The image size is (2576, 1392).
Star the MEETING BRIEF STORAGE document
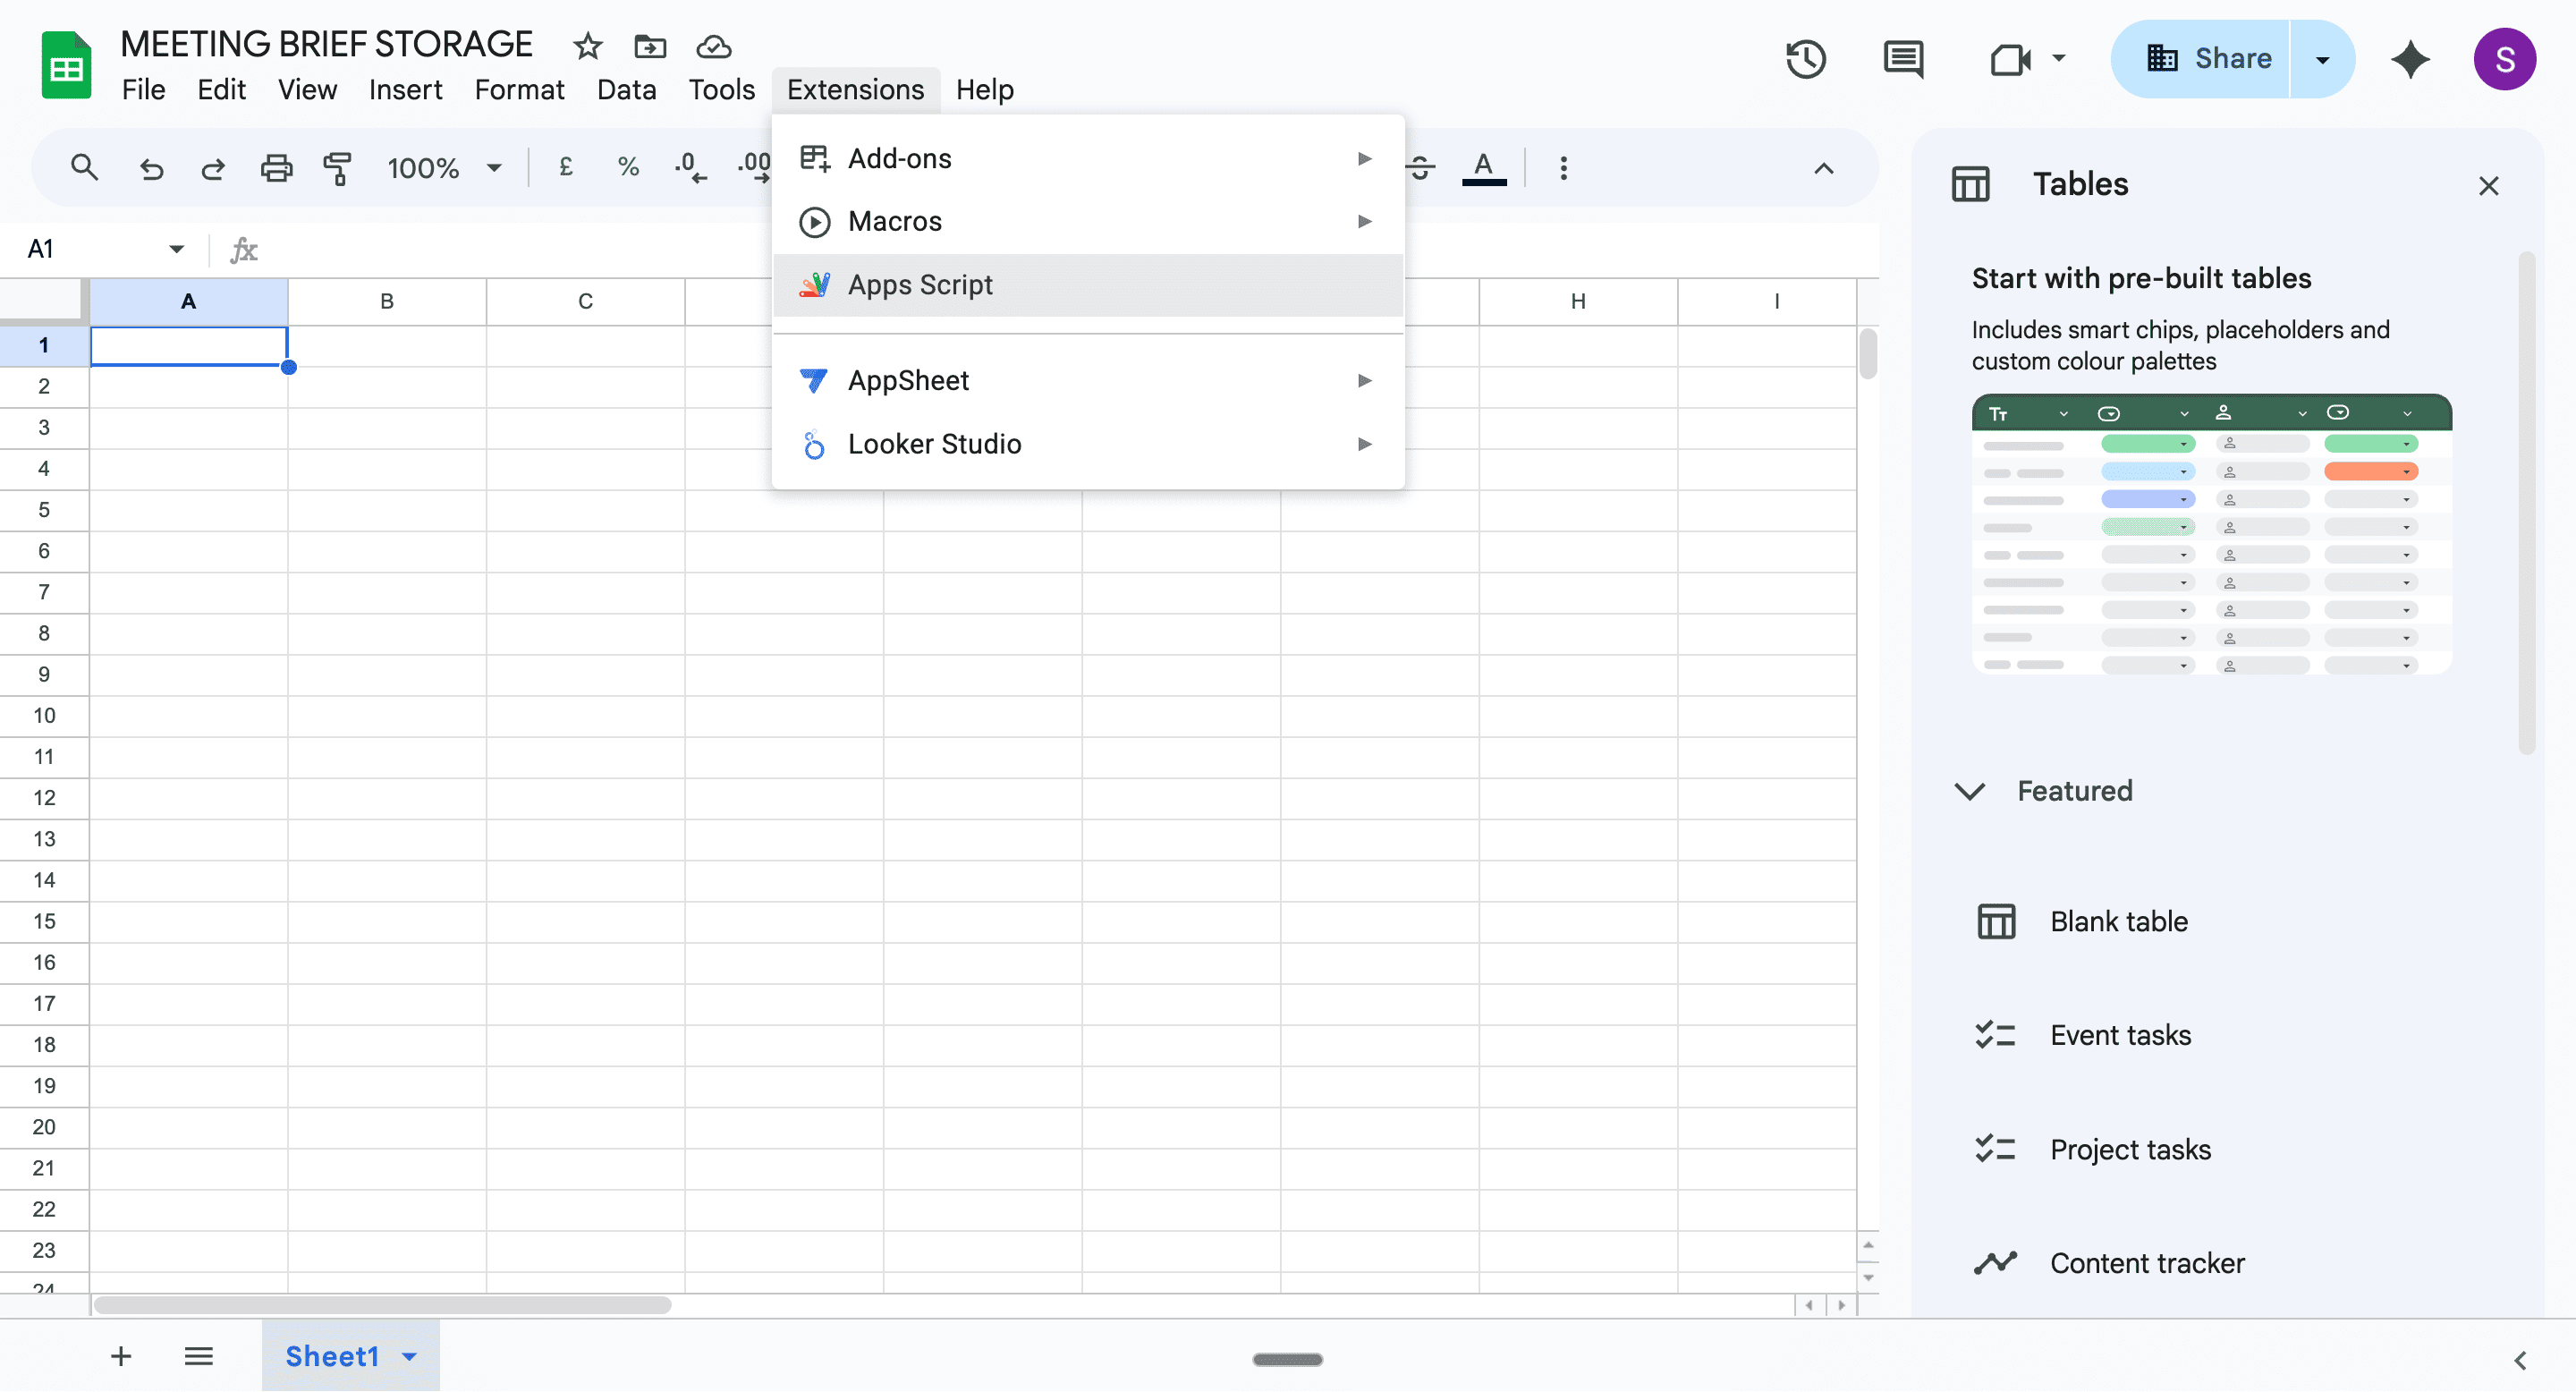(587, 46)
